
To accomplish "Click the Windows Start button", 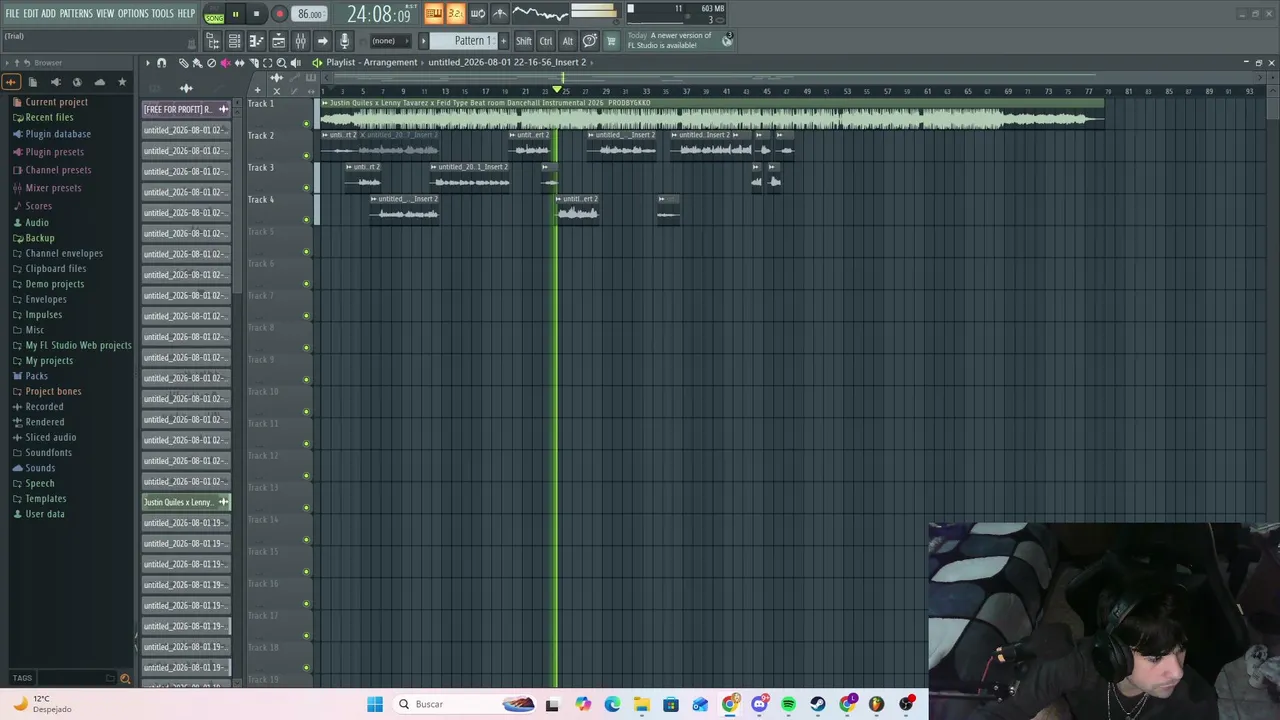I will click(375, 704).
